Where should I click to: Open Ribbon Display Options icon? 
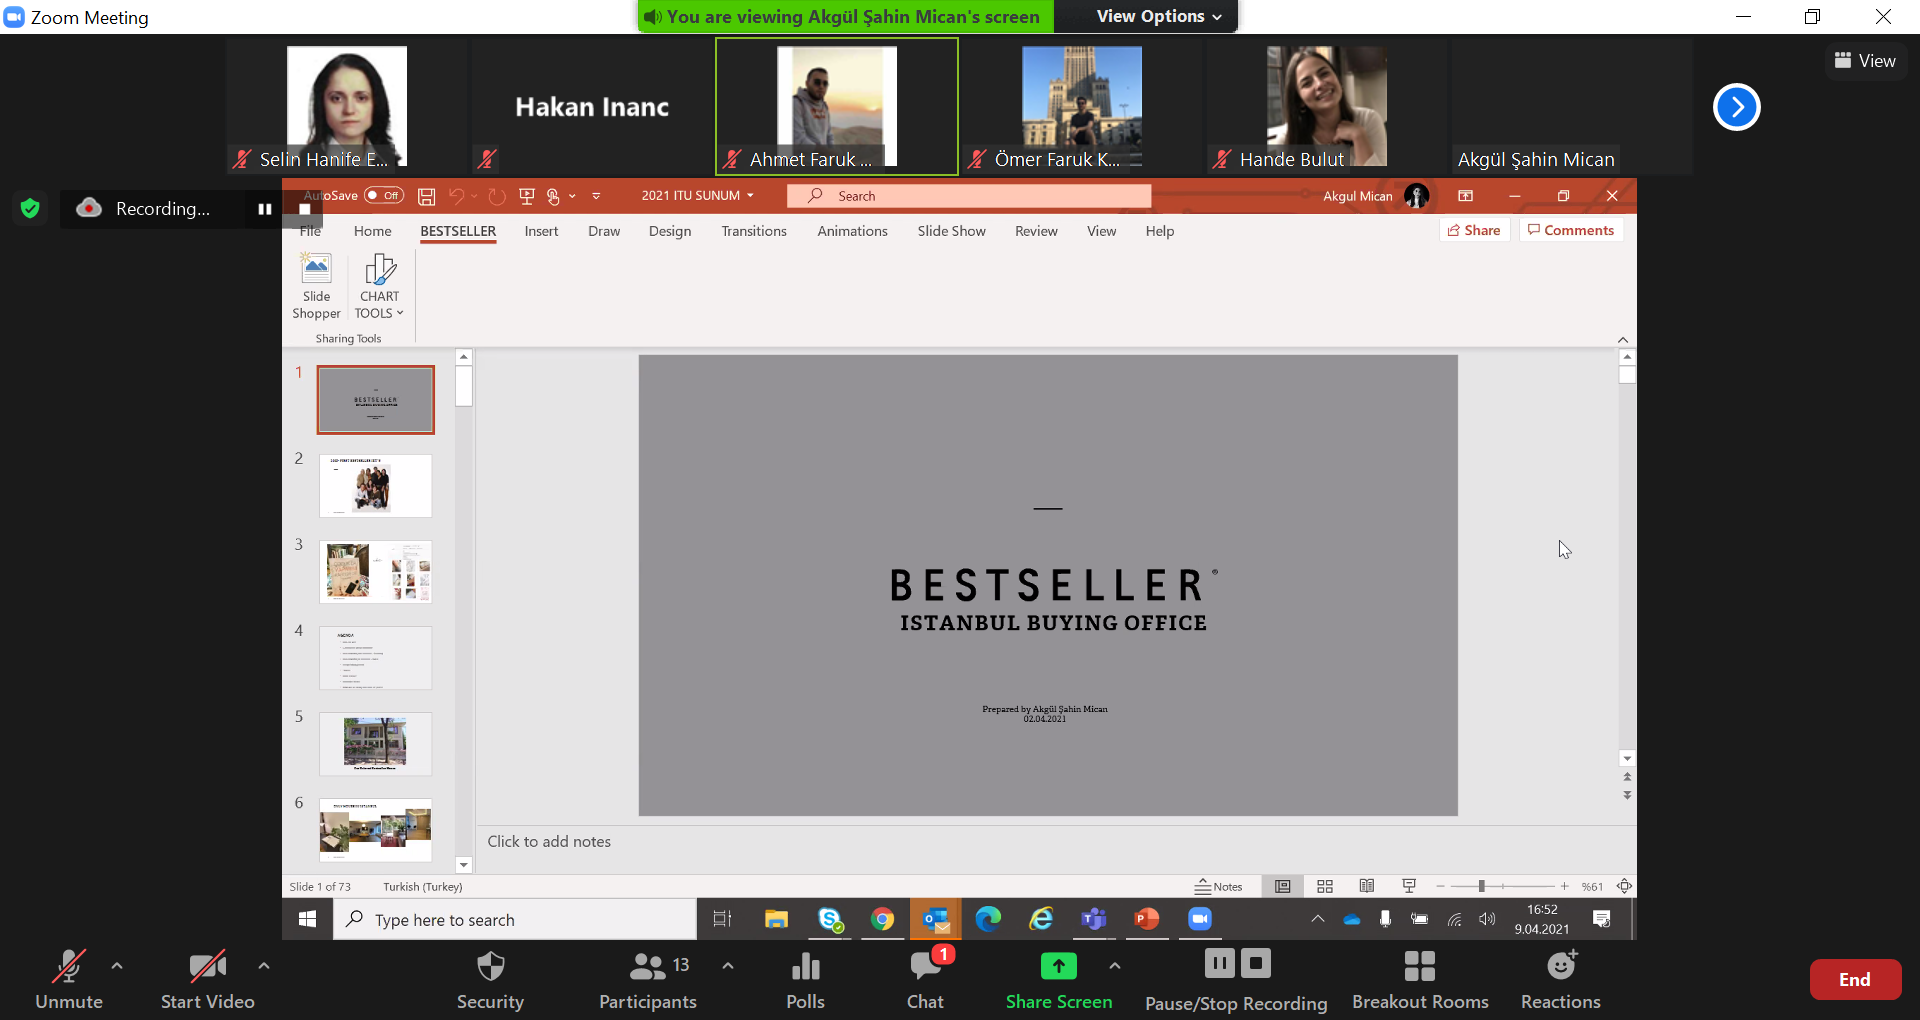click(1466, 196)
